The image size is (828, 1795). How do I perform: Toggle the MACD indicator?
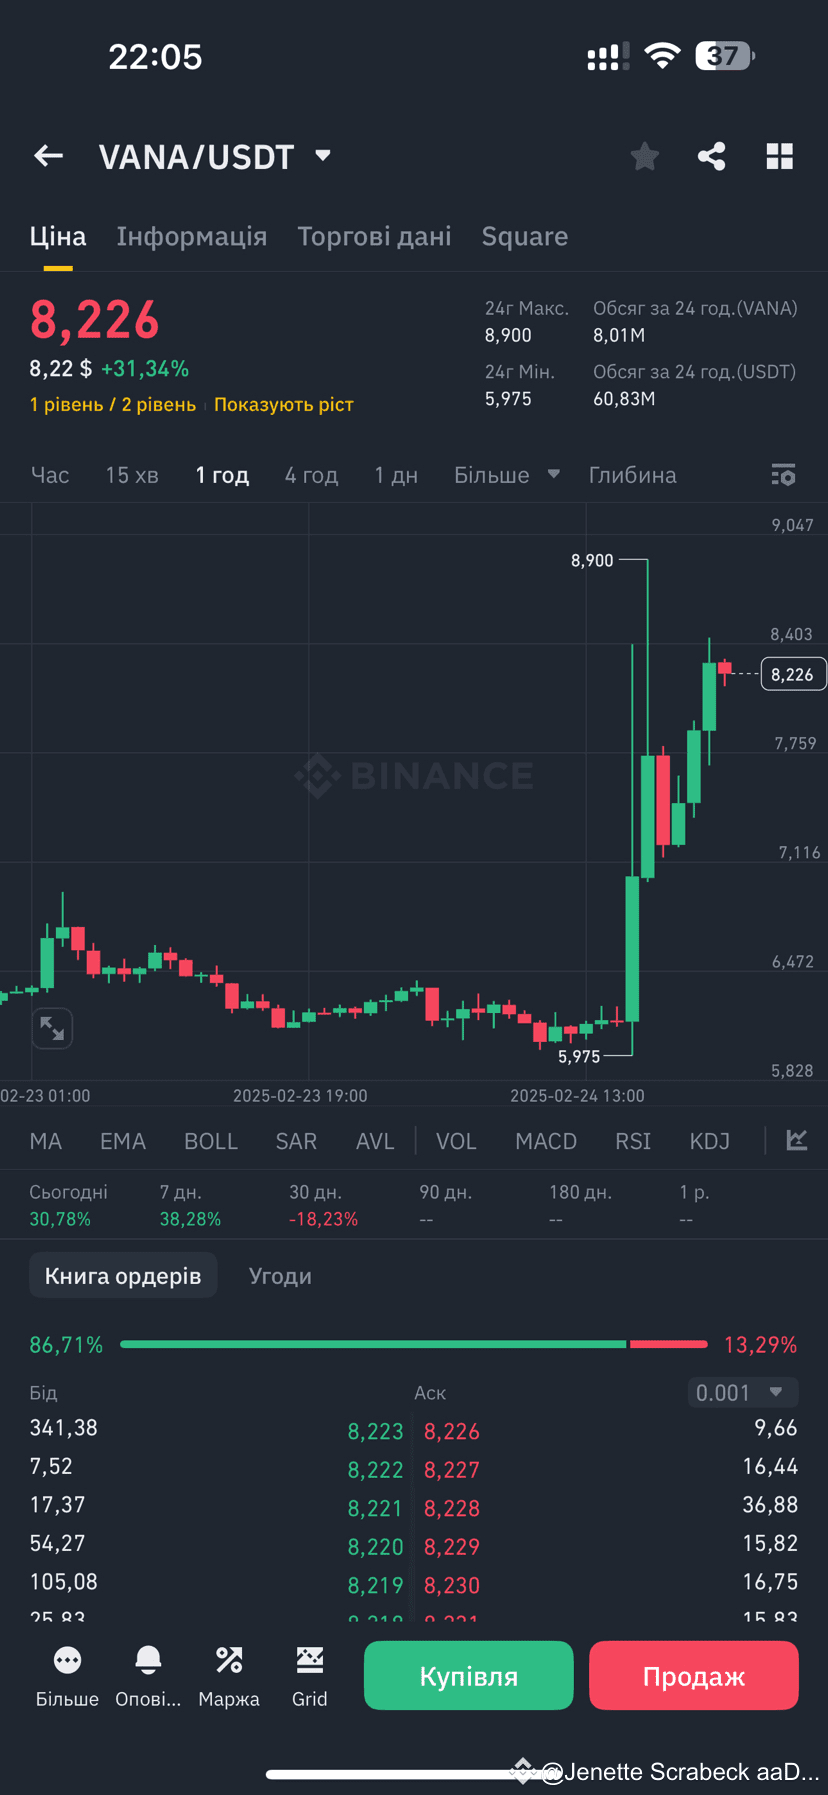point(546,1141)
